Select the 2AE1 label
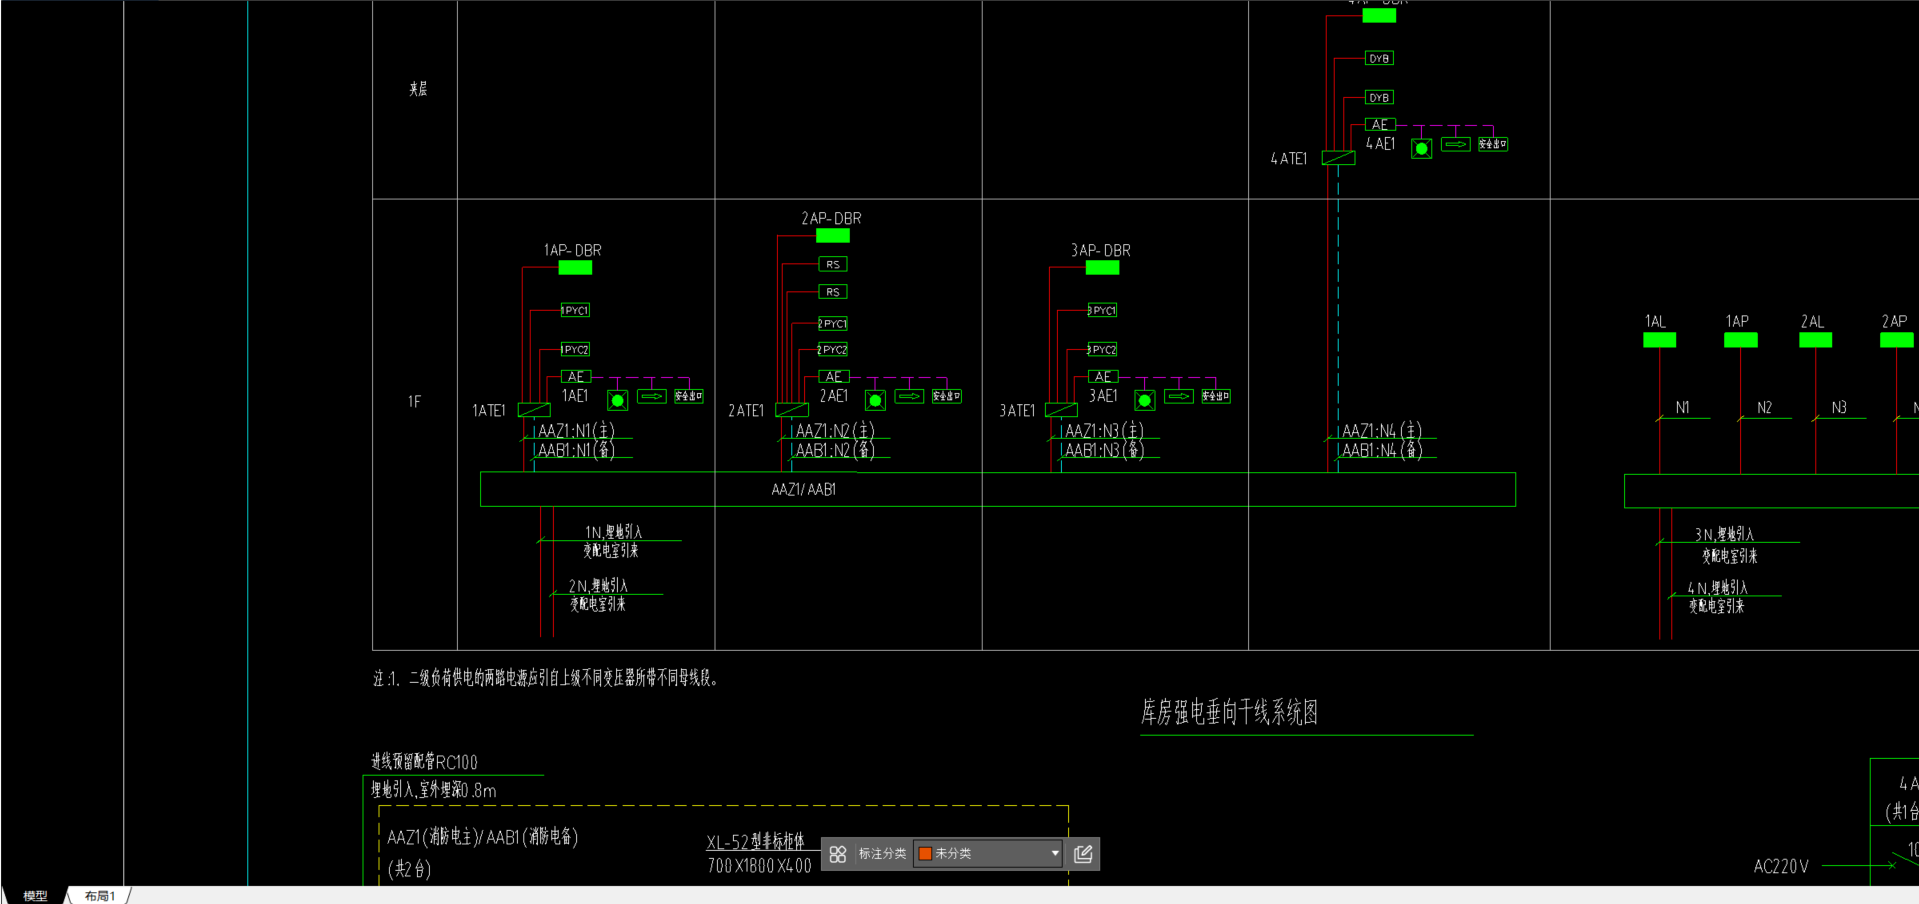 point(834,396)
